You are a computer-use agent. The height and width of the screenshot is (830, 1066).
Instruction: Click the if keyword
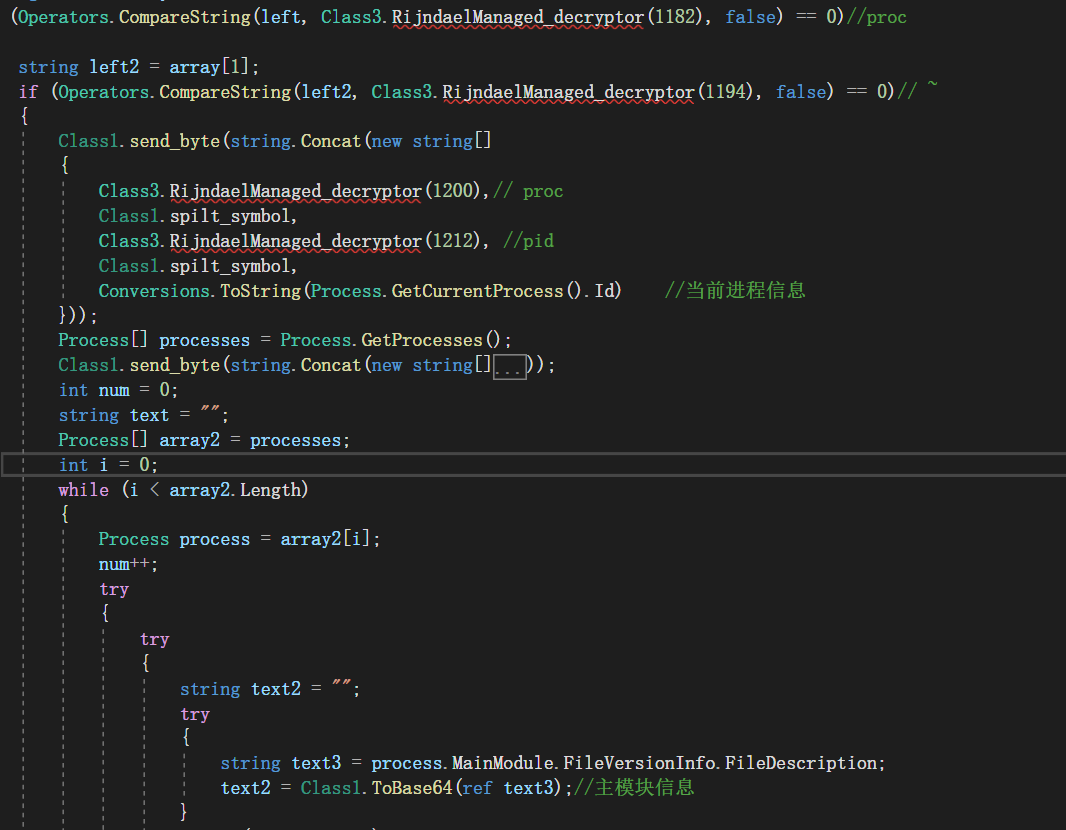(29, 91)
